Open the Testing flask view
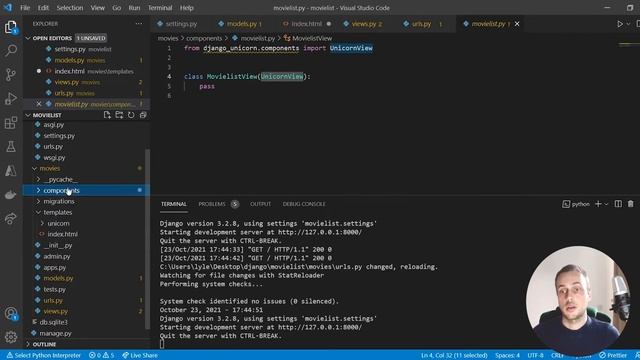 pyautogui.click(x=11, y=147)
